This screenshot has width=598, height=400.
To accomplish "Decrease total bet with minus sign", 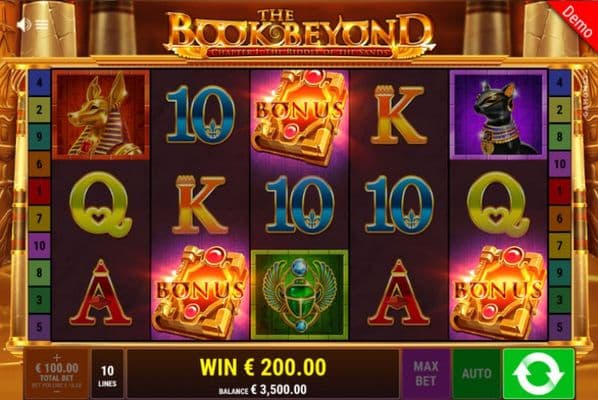I will point(57,392).
